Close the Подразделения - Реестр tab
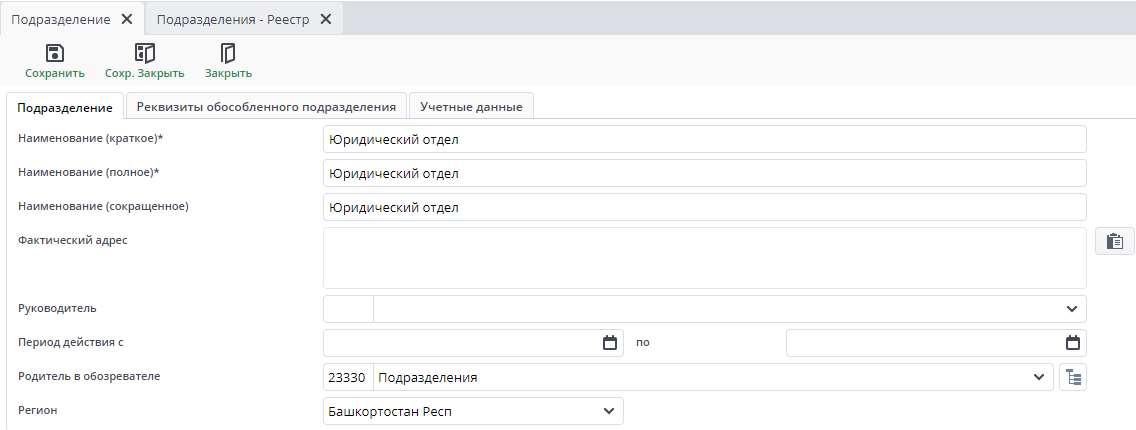The width and height of the screenshot is (1136, 430). [324, 19]
